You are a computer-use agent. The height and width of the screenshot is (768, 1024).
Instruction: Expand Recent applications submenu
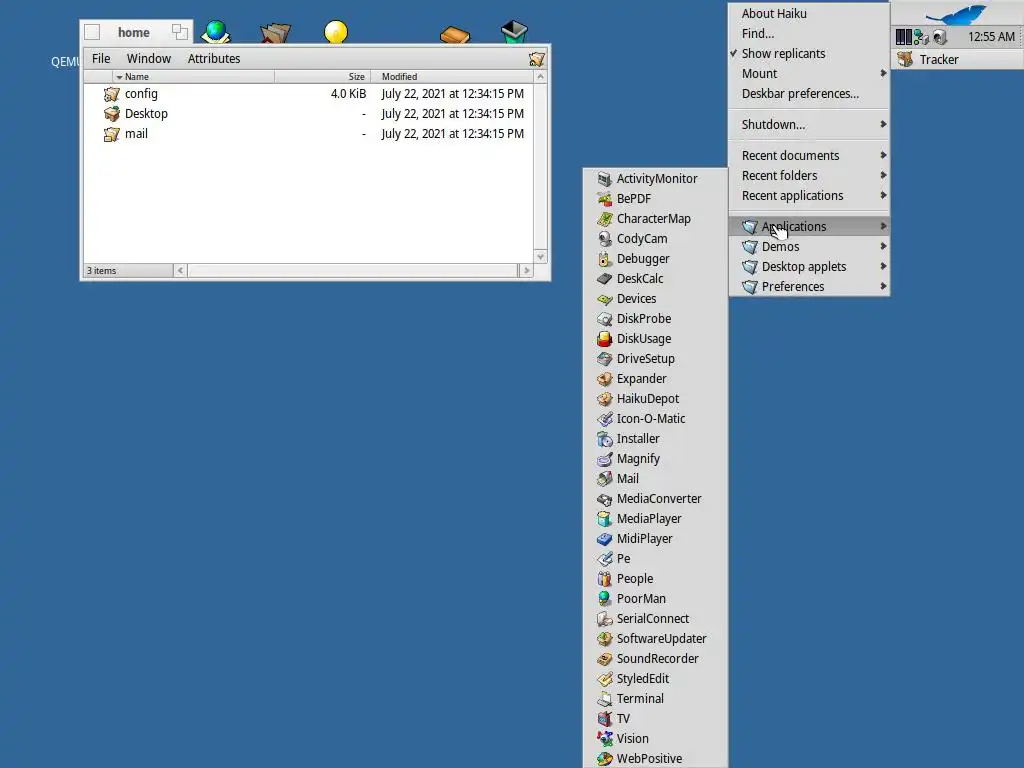(808, 196)
